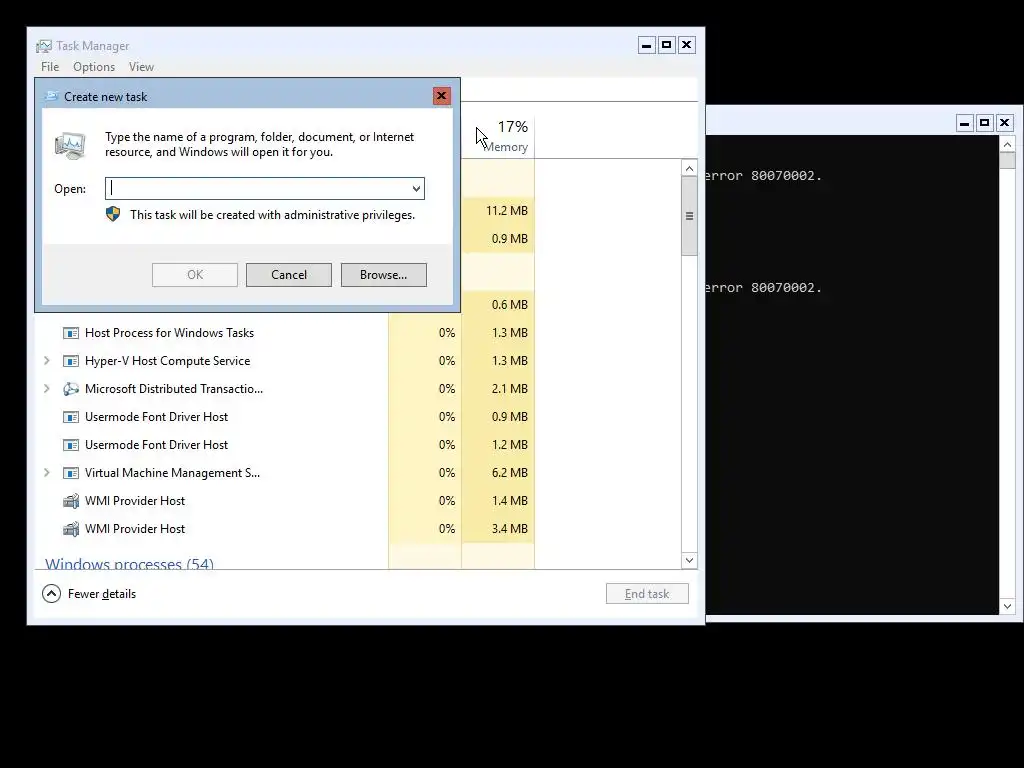1024x768 pixels.
Task: Click the administrative privileges shield icon
Action: [x=113, y=214]
